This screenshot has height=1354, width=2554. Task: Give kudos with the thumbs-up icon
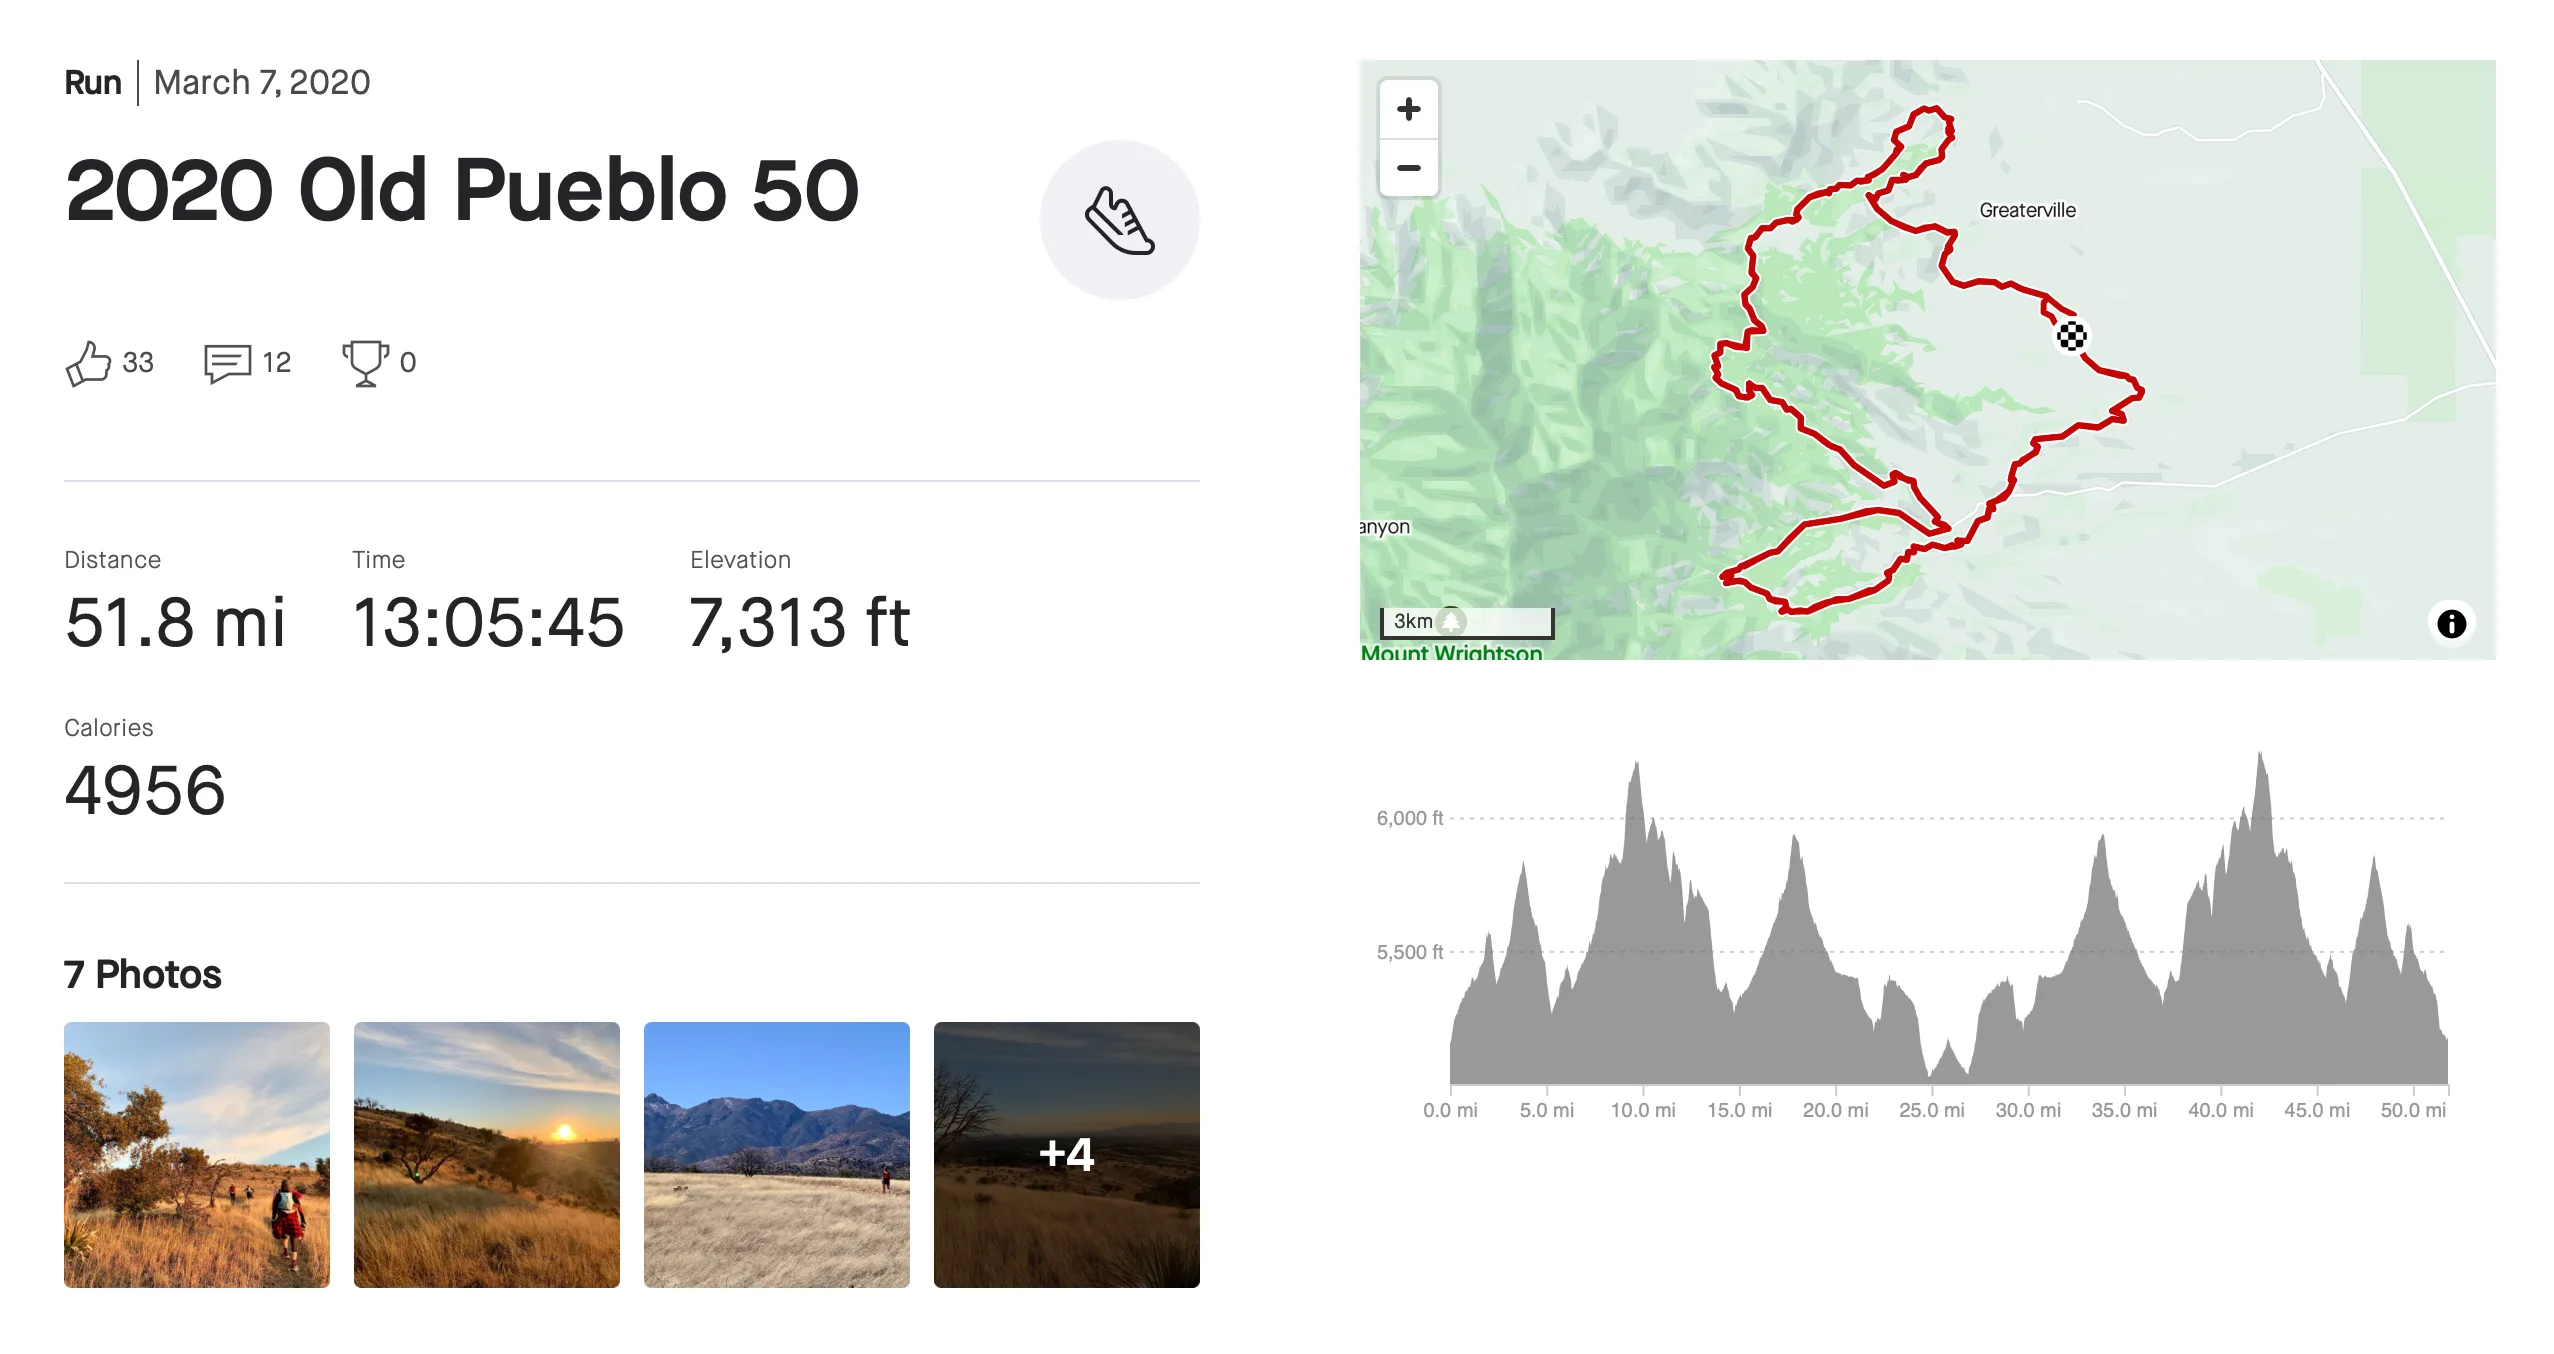point(88,362)
